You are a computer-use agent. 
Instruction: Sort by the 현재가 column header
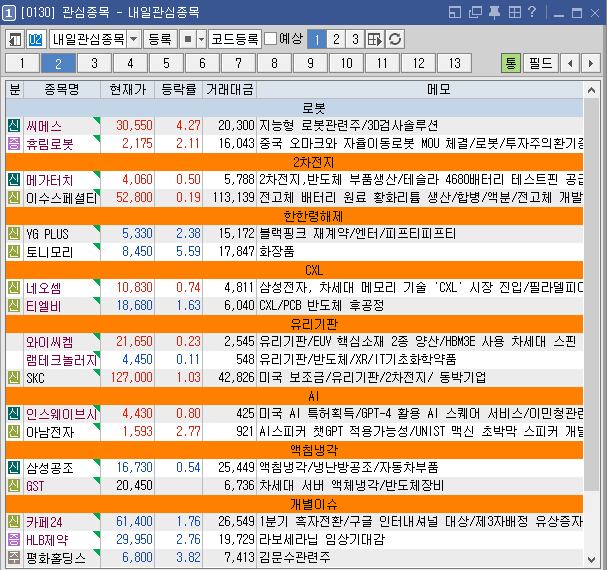(x=128, y=90)
